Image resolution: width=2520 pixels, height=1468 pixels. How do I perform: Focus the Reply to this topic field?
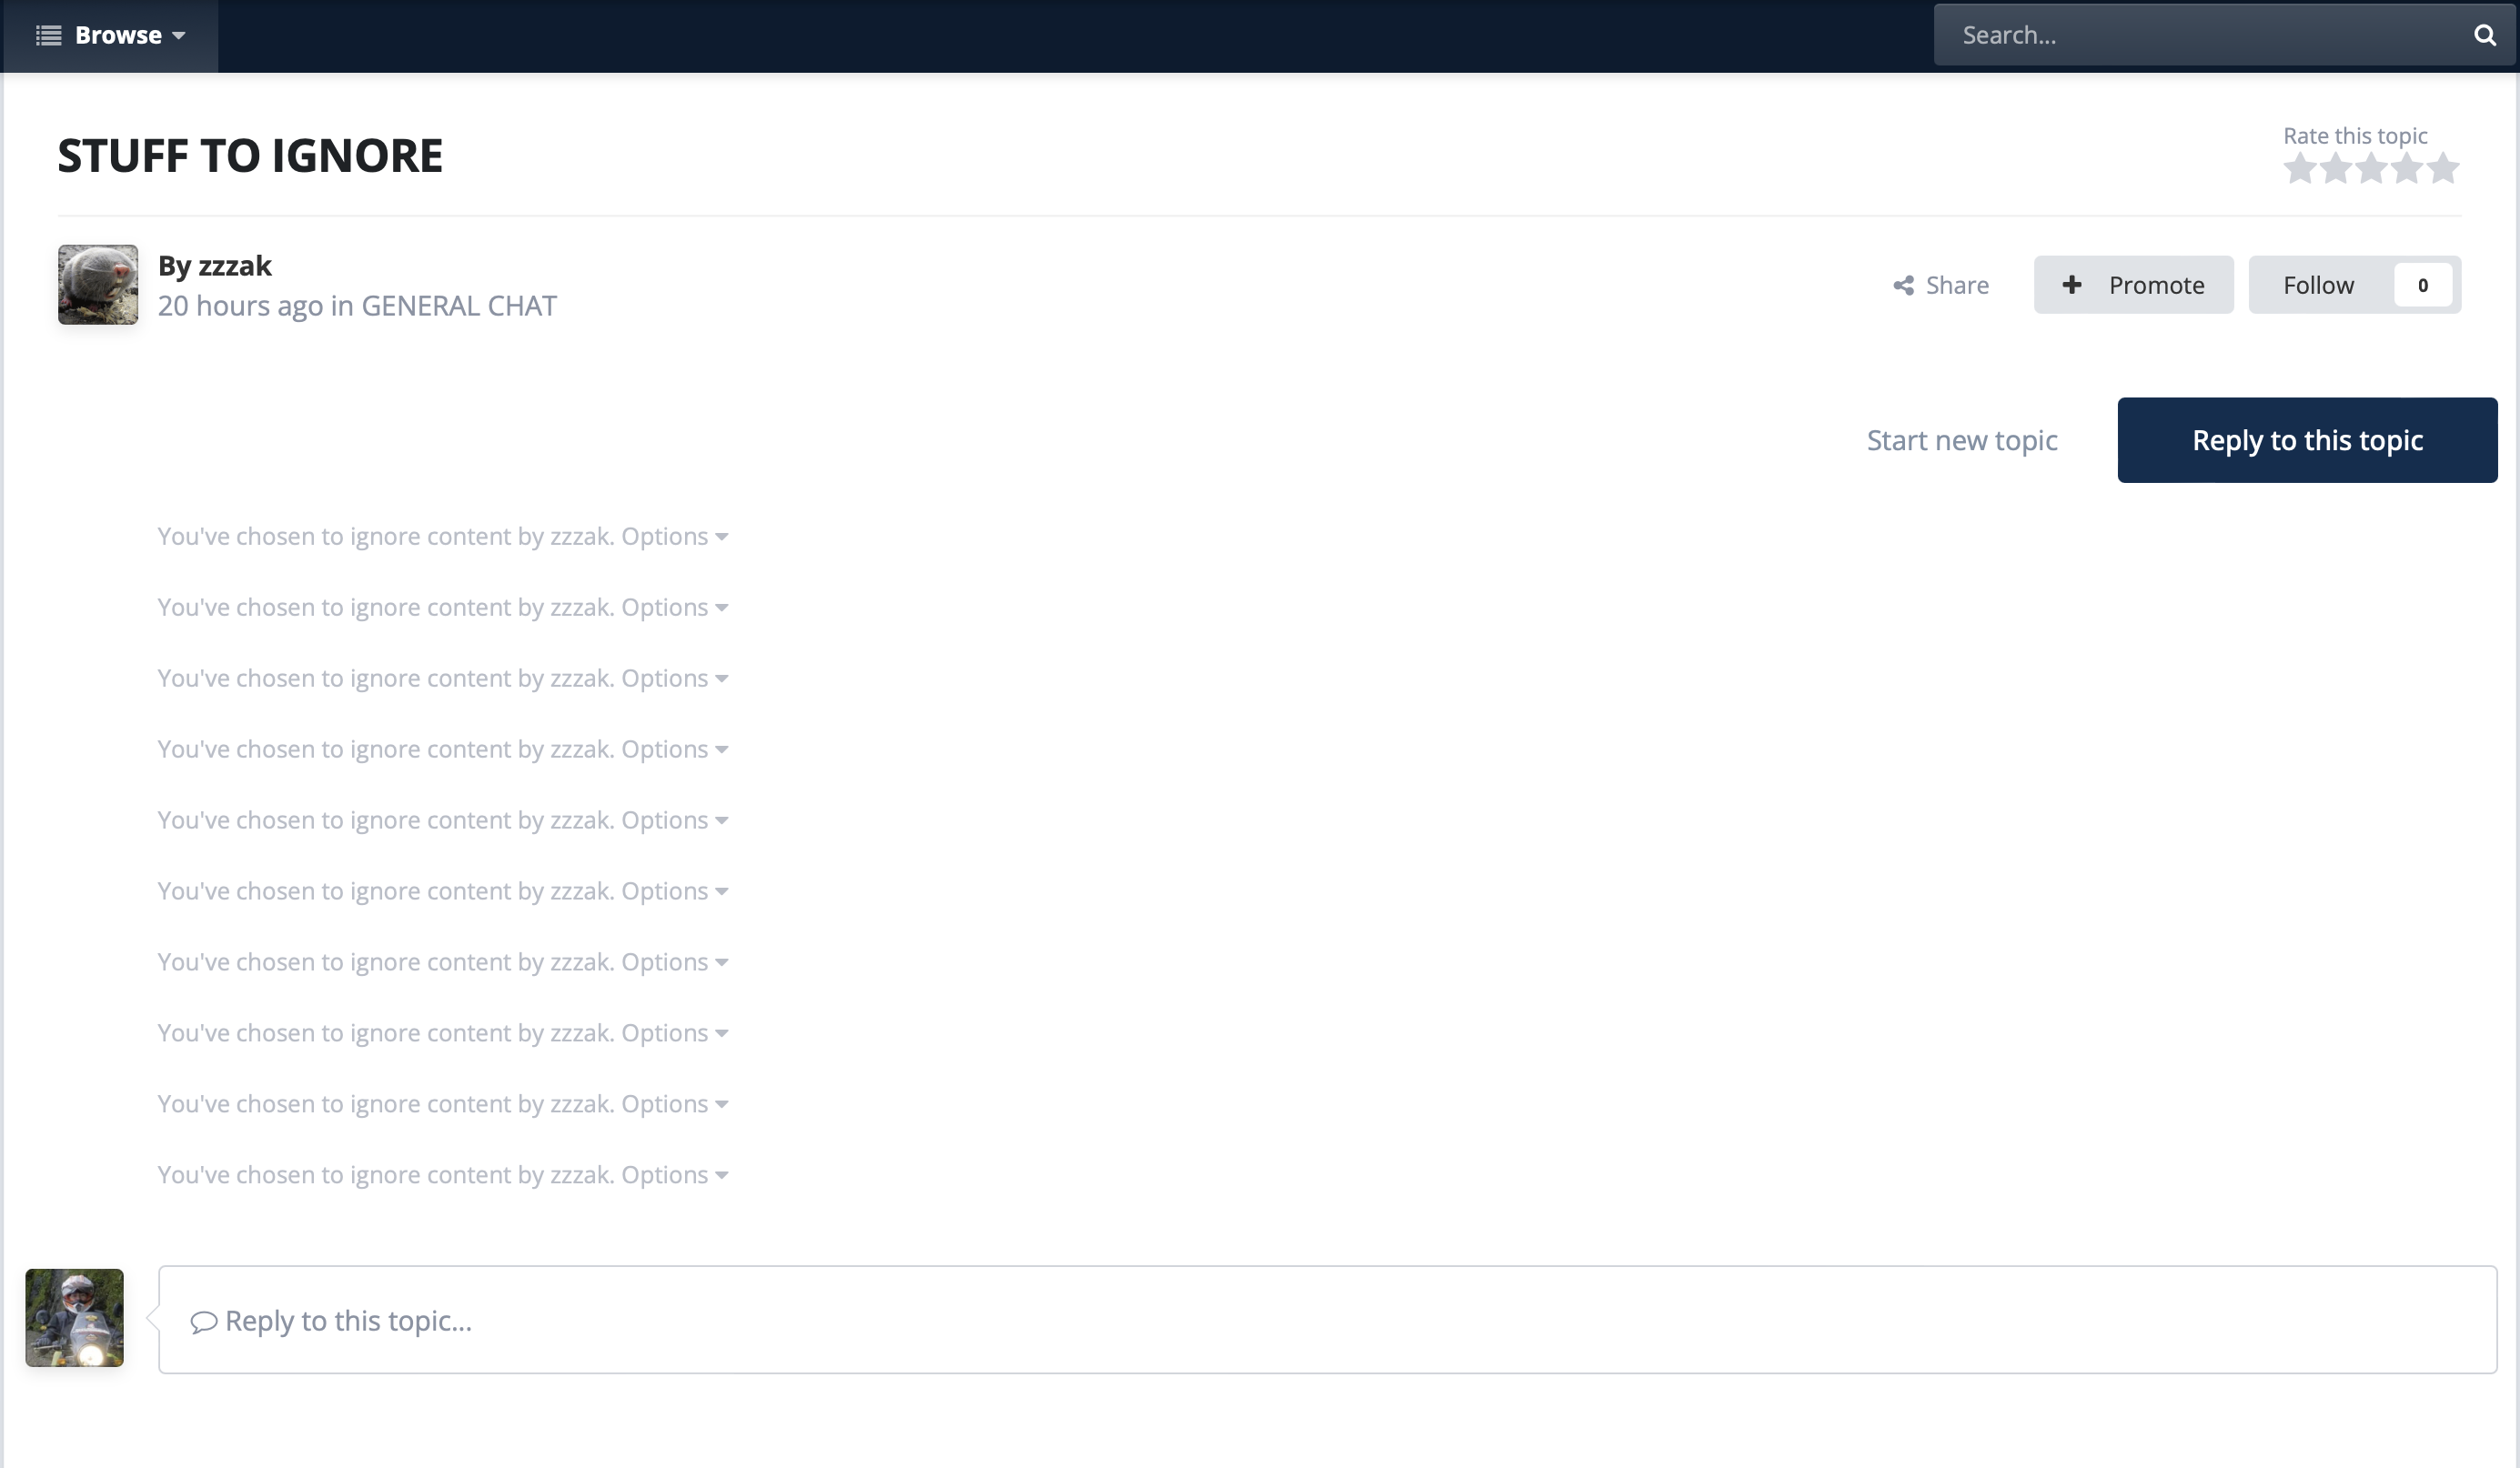point(1326,1320)
